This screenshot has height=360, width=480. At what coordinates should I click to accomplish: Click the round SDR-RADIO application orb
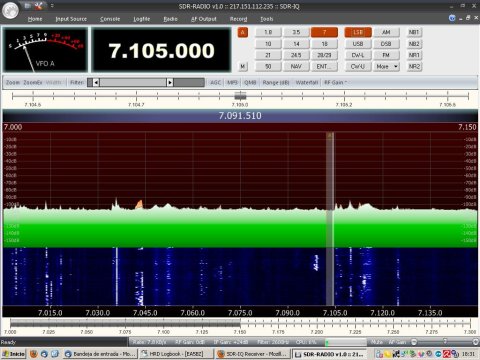tap(10, 10)
